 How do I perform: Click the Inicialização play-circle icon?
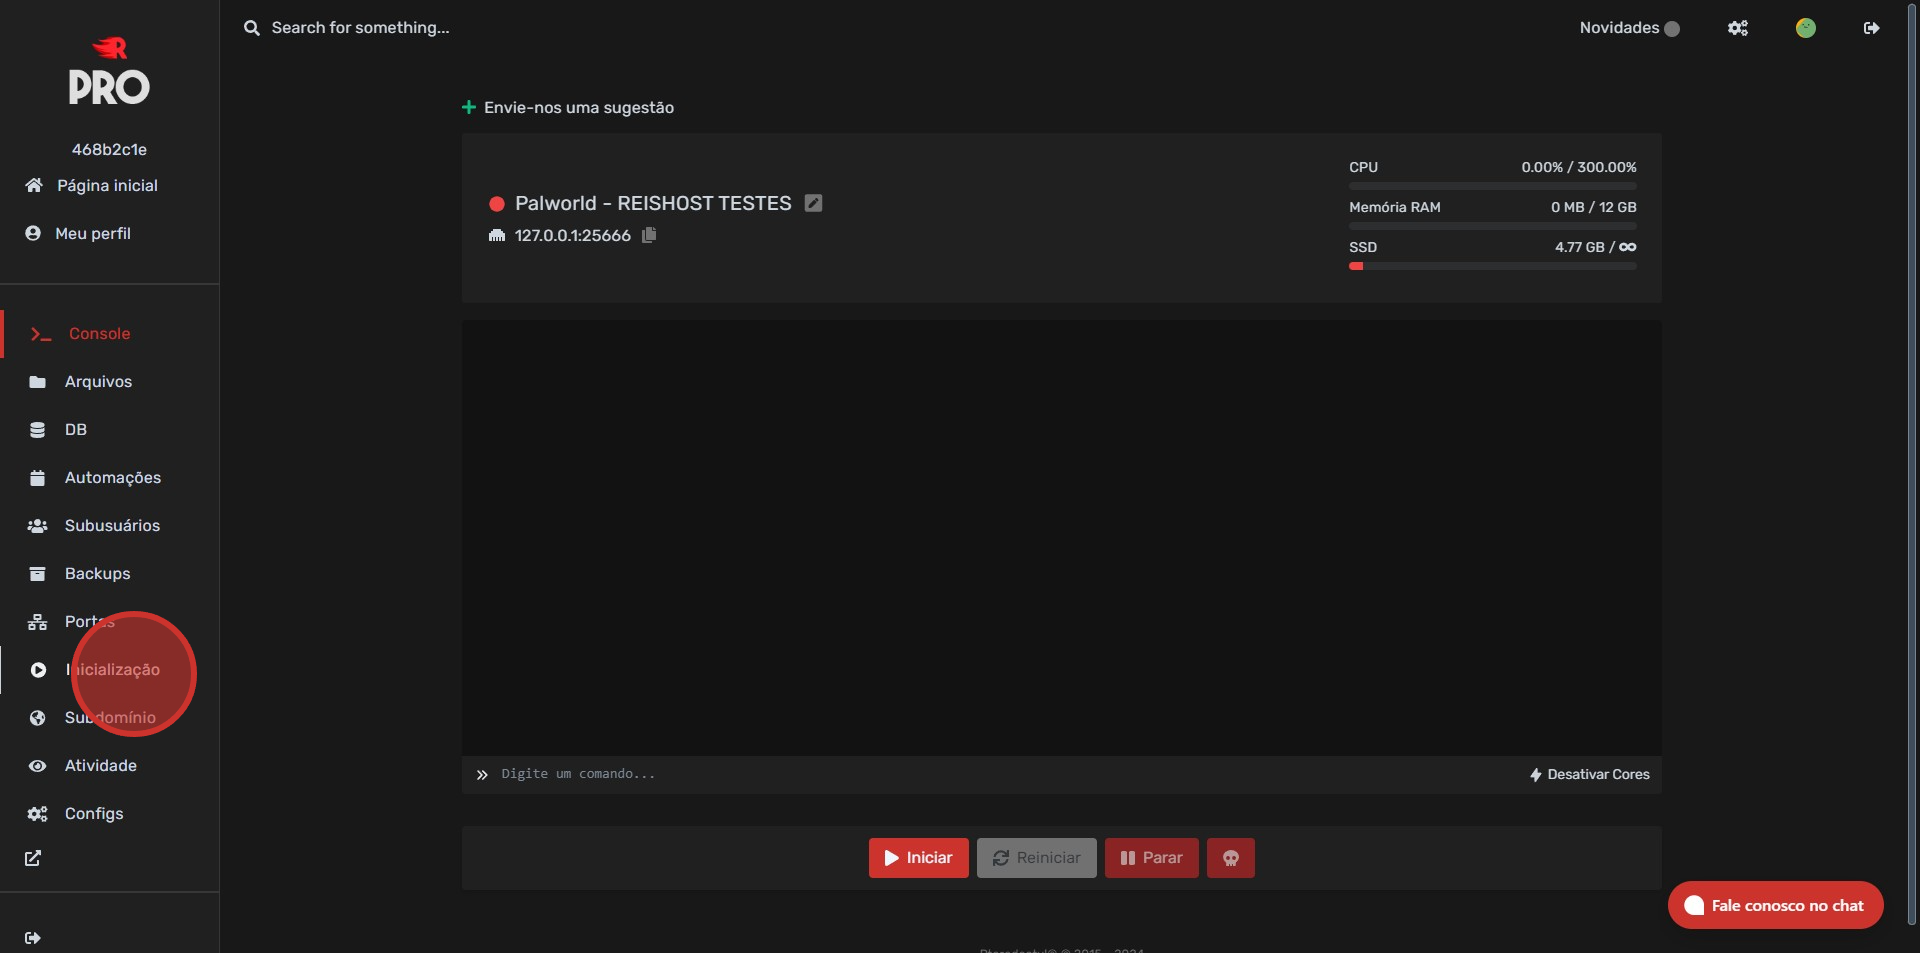click(x=38, y=670)
